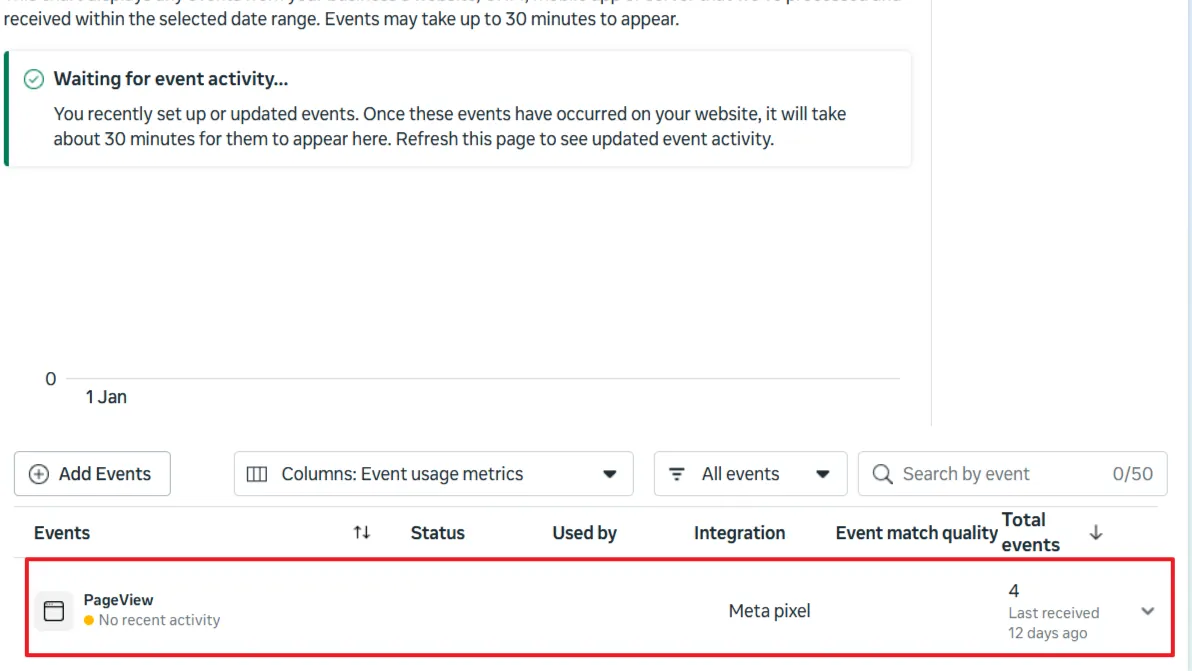Open the All events filter dropdown
Screen dimensions: 1192x671
tap(750, 473)
